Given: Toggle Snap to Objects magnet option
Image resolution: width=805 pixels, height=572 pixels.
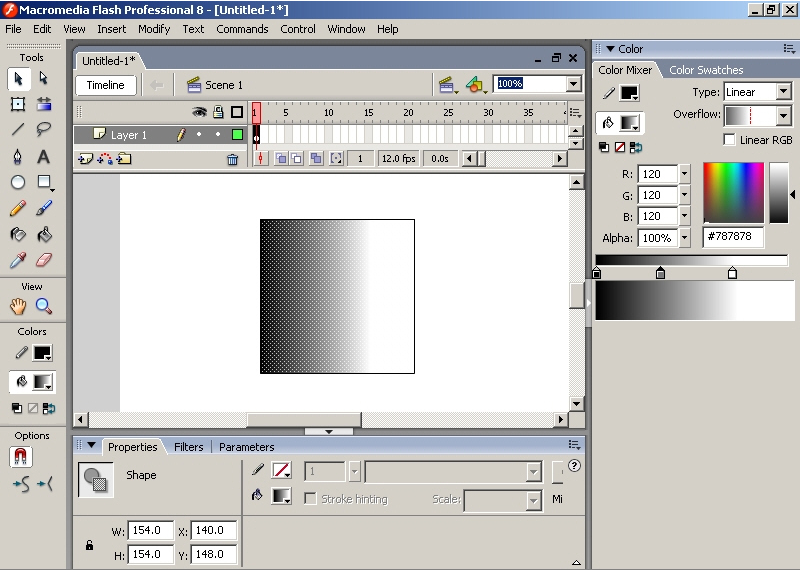Looking at the screenshot, I should [21, 456].
